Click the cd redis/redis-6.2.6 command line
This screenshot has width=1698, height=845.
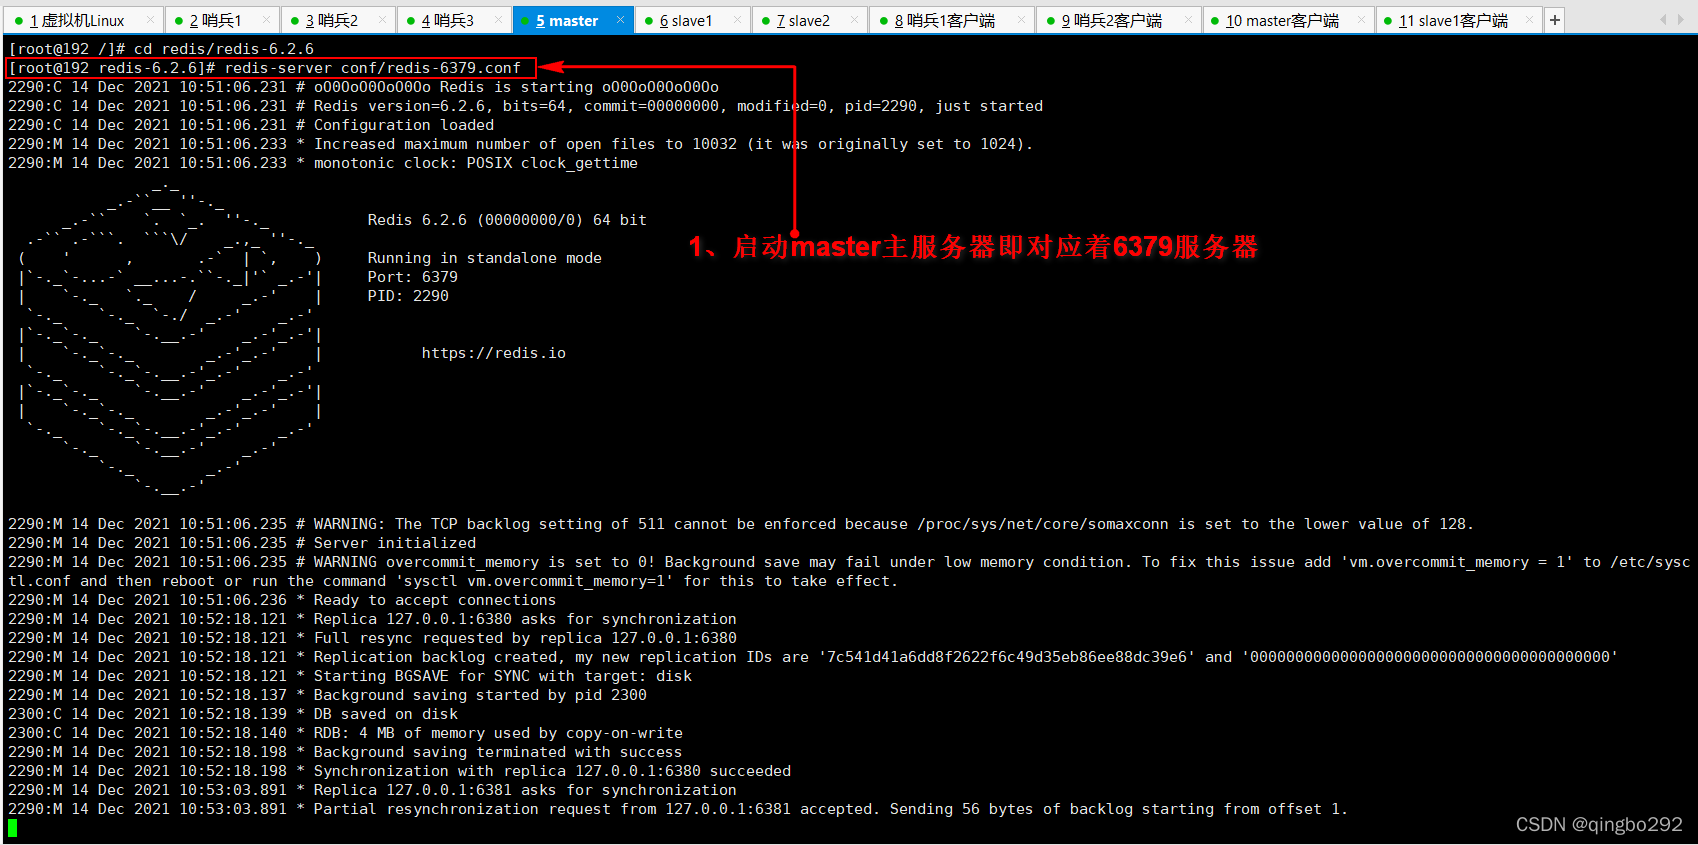(161, 49)
